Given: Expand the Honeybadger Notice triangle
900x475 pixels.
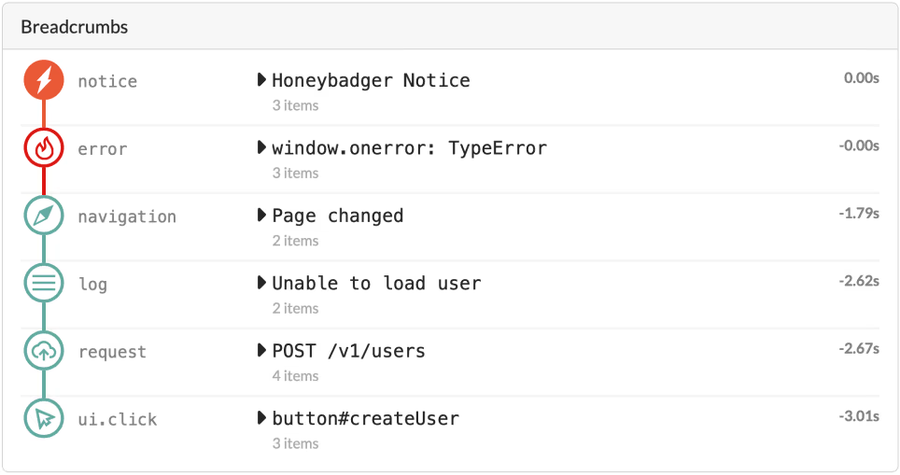Looking at the screenshot, I should [x=262, y=80].
